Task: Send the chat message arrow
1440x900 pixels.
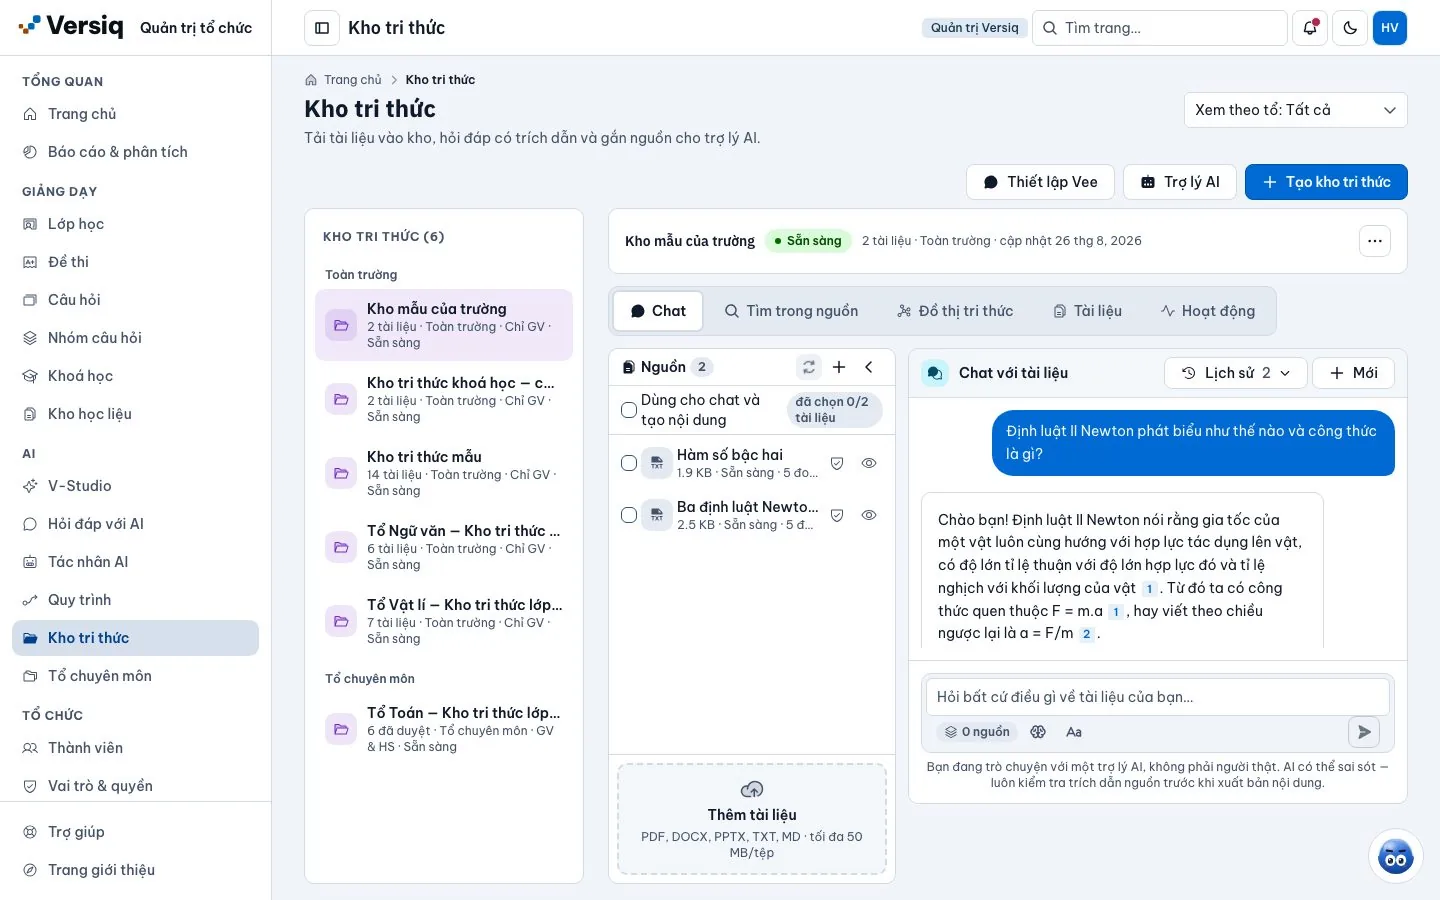Action: [x=1364, y=732]
